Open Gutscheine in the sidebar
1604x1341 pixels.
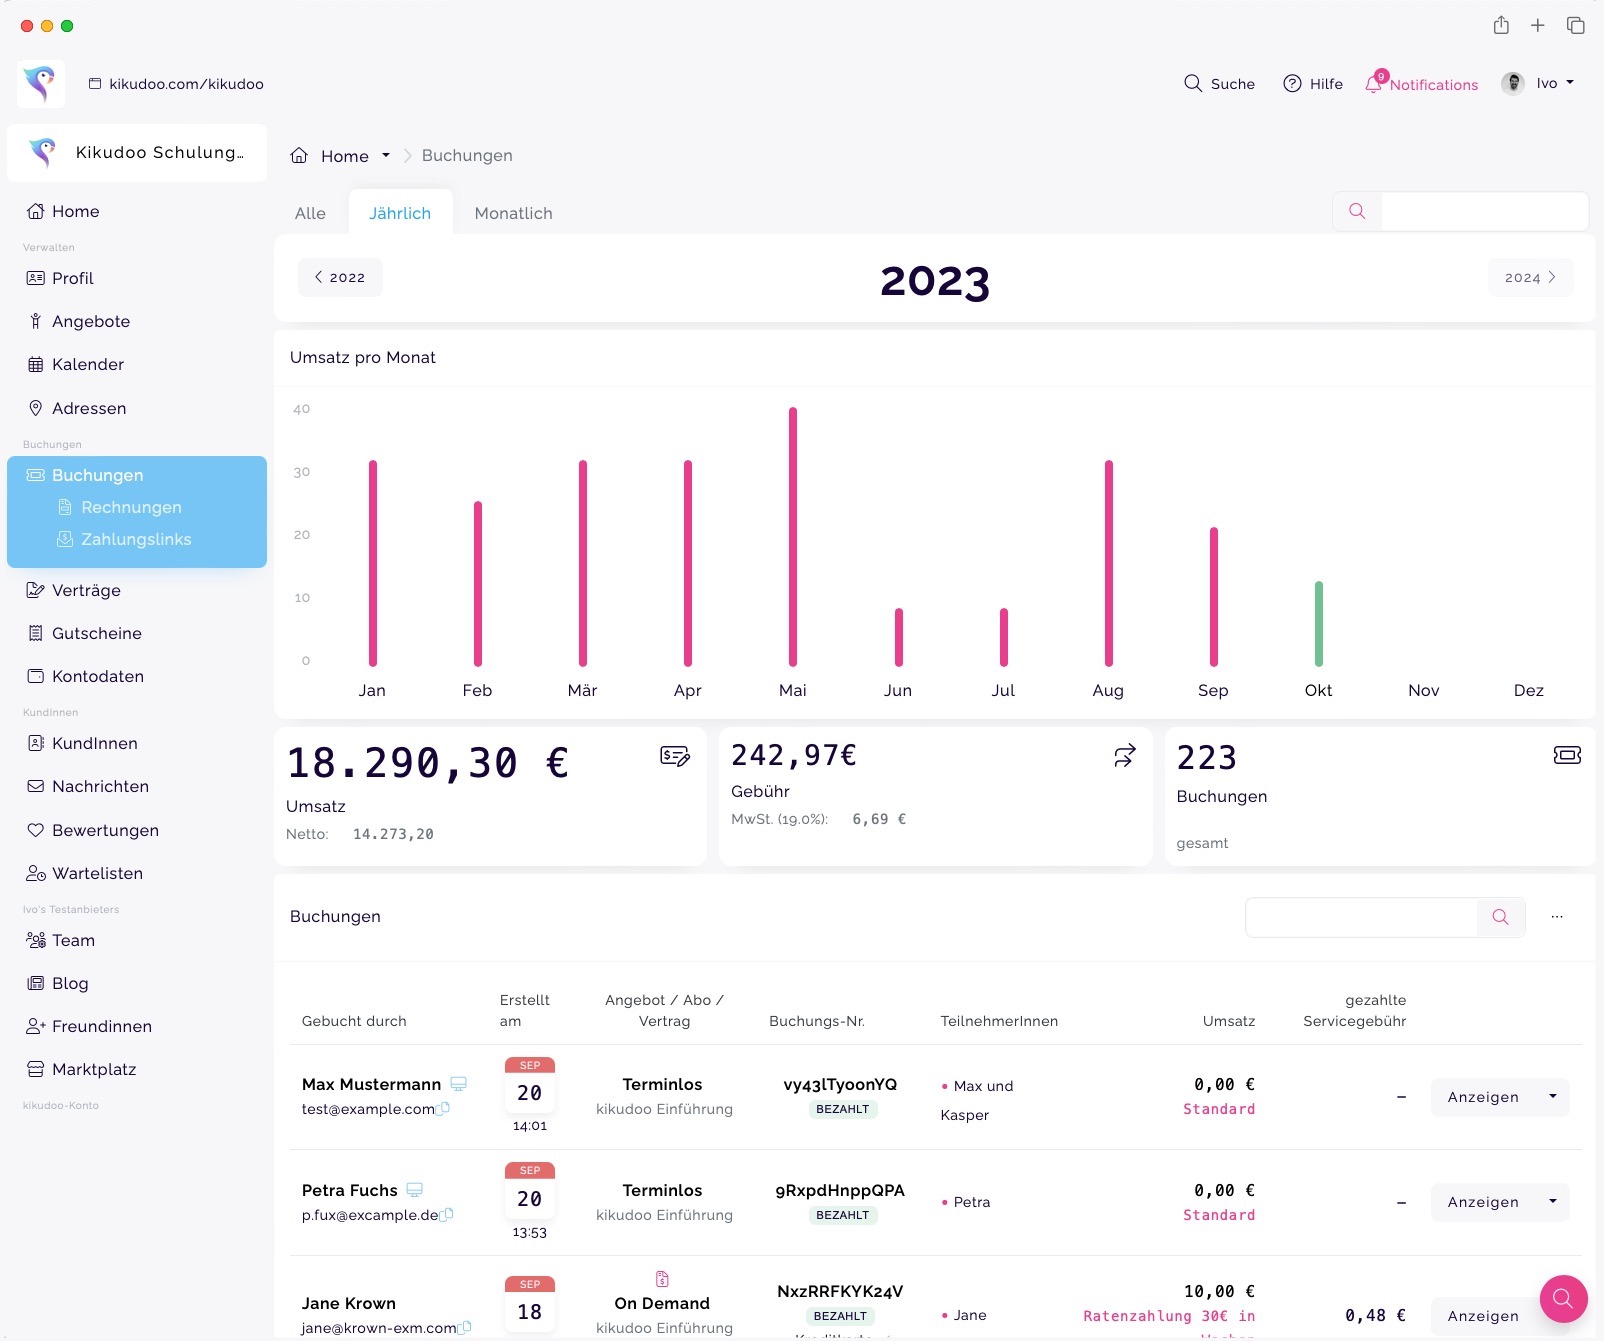pos(96,634)
